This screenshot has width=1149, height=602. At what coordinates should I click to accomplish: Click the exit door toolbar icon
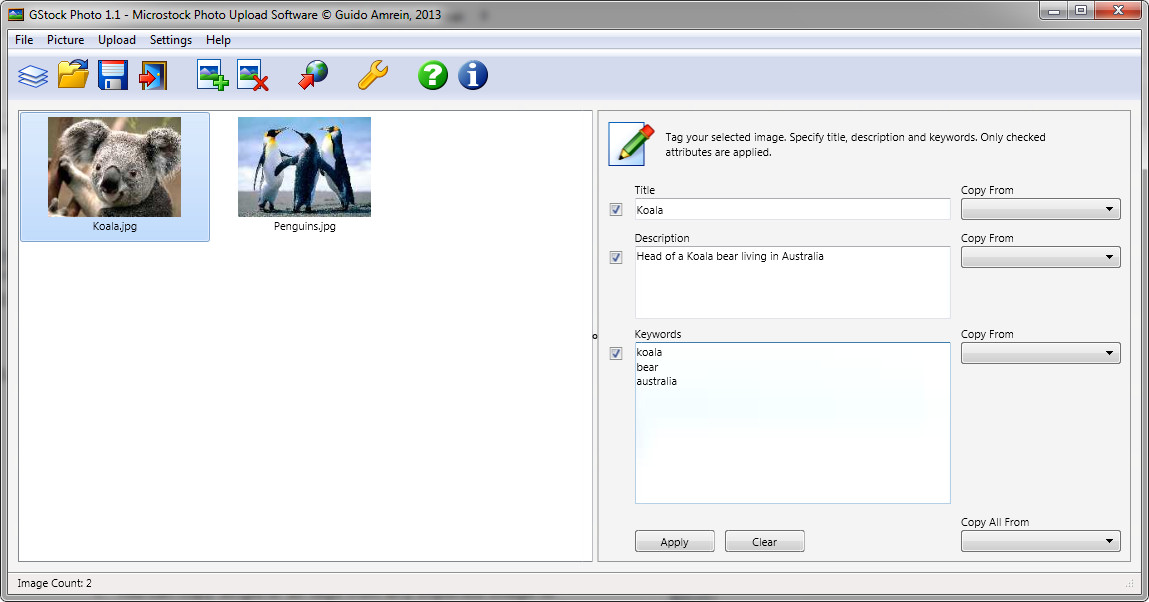click(x=153, y=75)
